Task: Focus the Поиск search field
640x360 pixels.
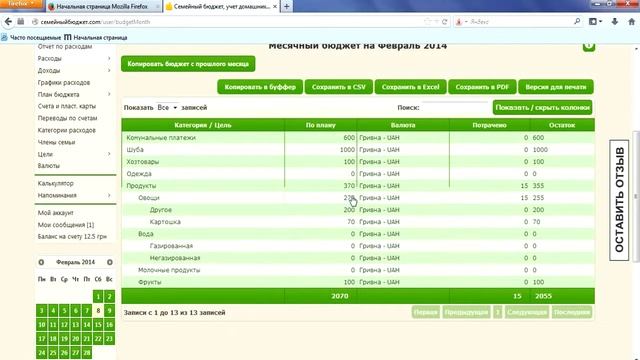Action: (455, 107)
